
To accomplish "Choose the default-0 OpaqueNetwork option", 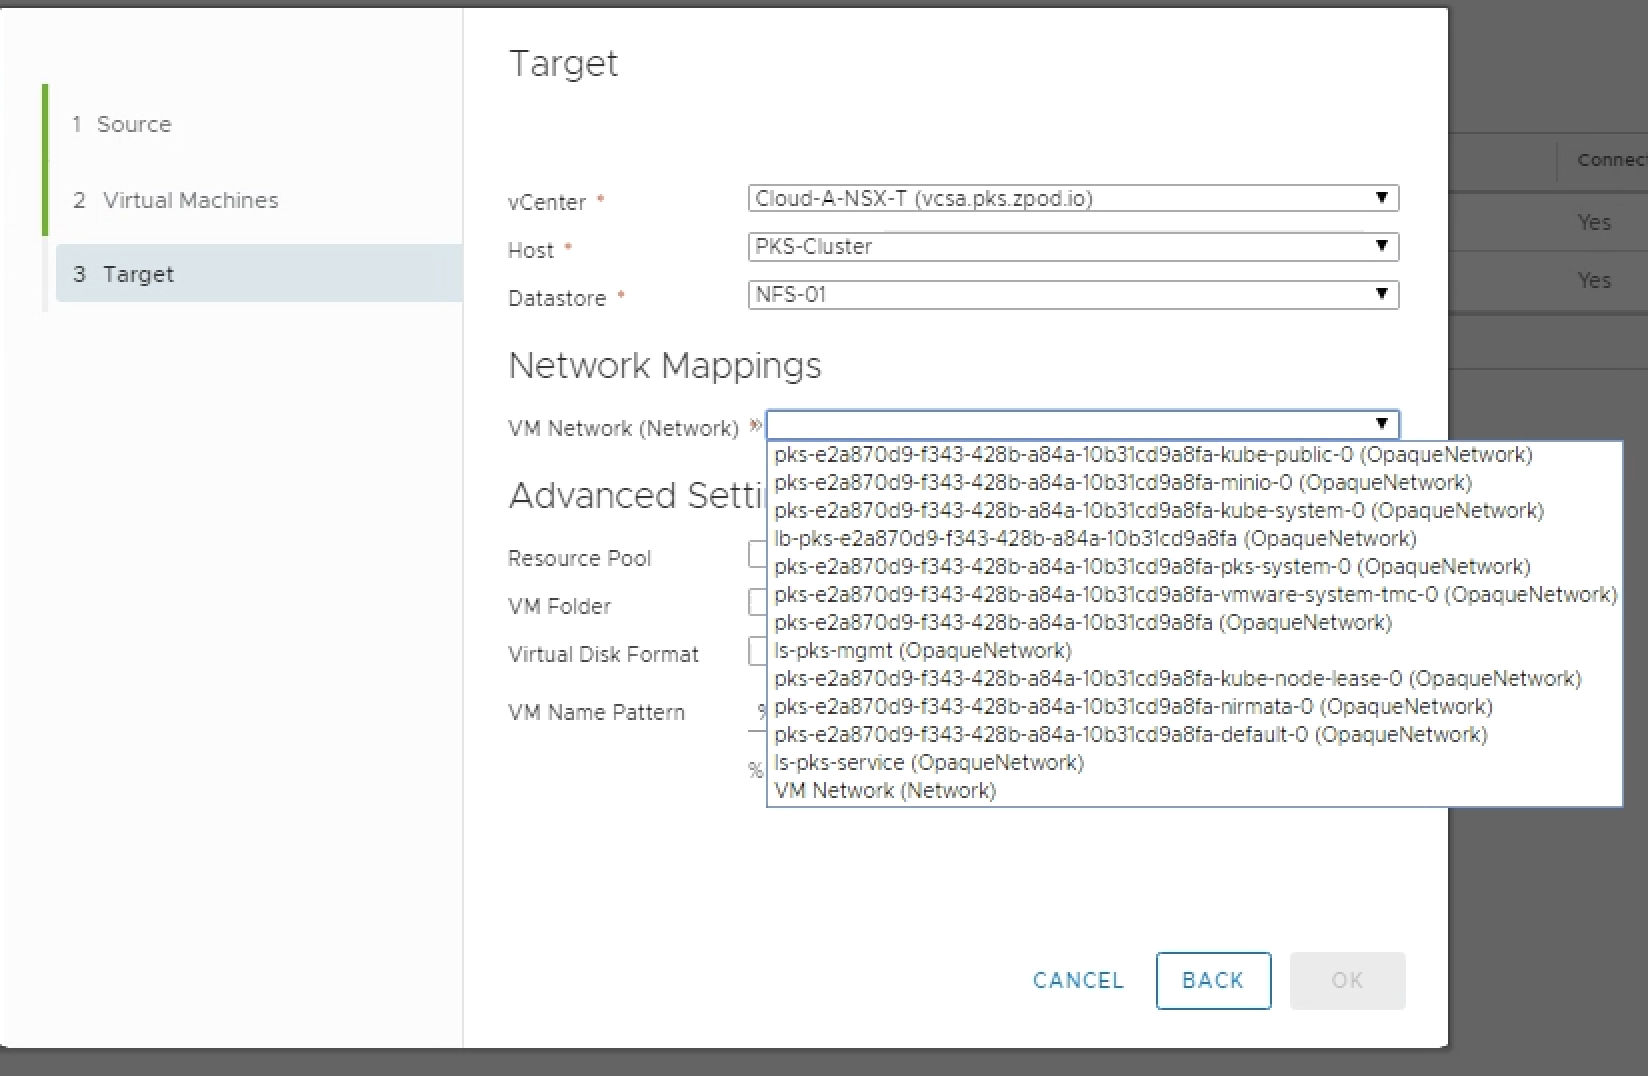I will pyautogui.click(x=1130, y=735).
